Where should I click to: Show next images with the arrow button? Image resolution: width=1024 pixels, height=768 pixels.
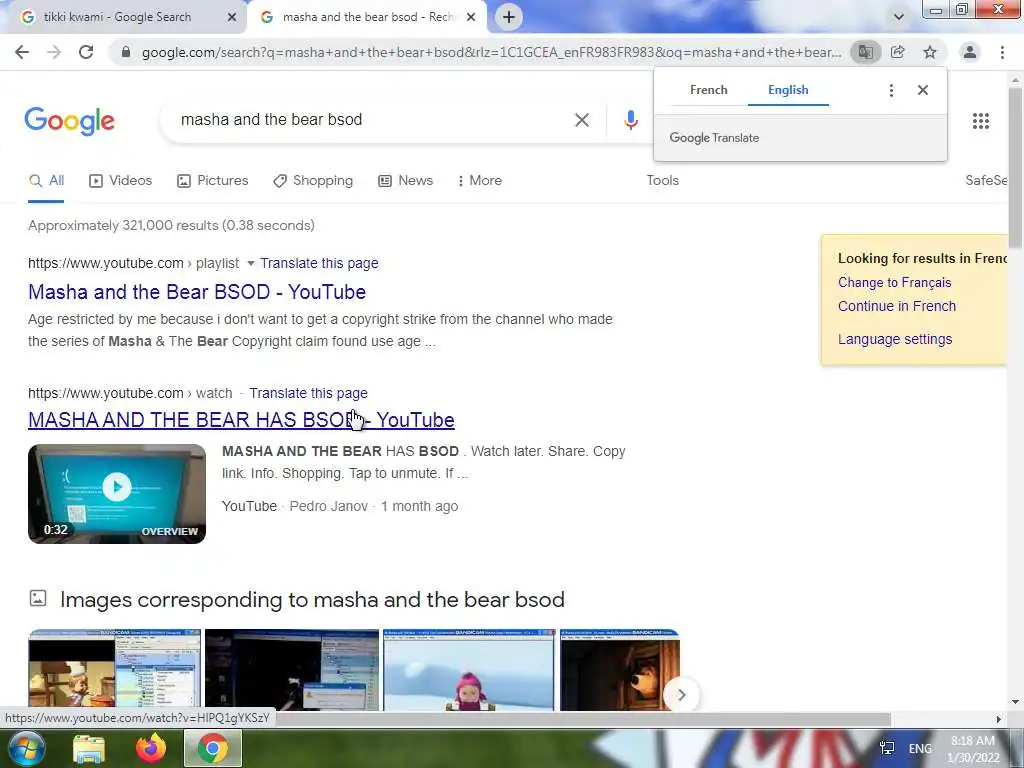coord(681,696)
